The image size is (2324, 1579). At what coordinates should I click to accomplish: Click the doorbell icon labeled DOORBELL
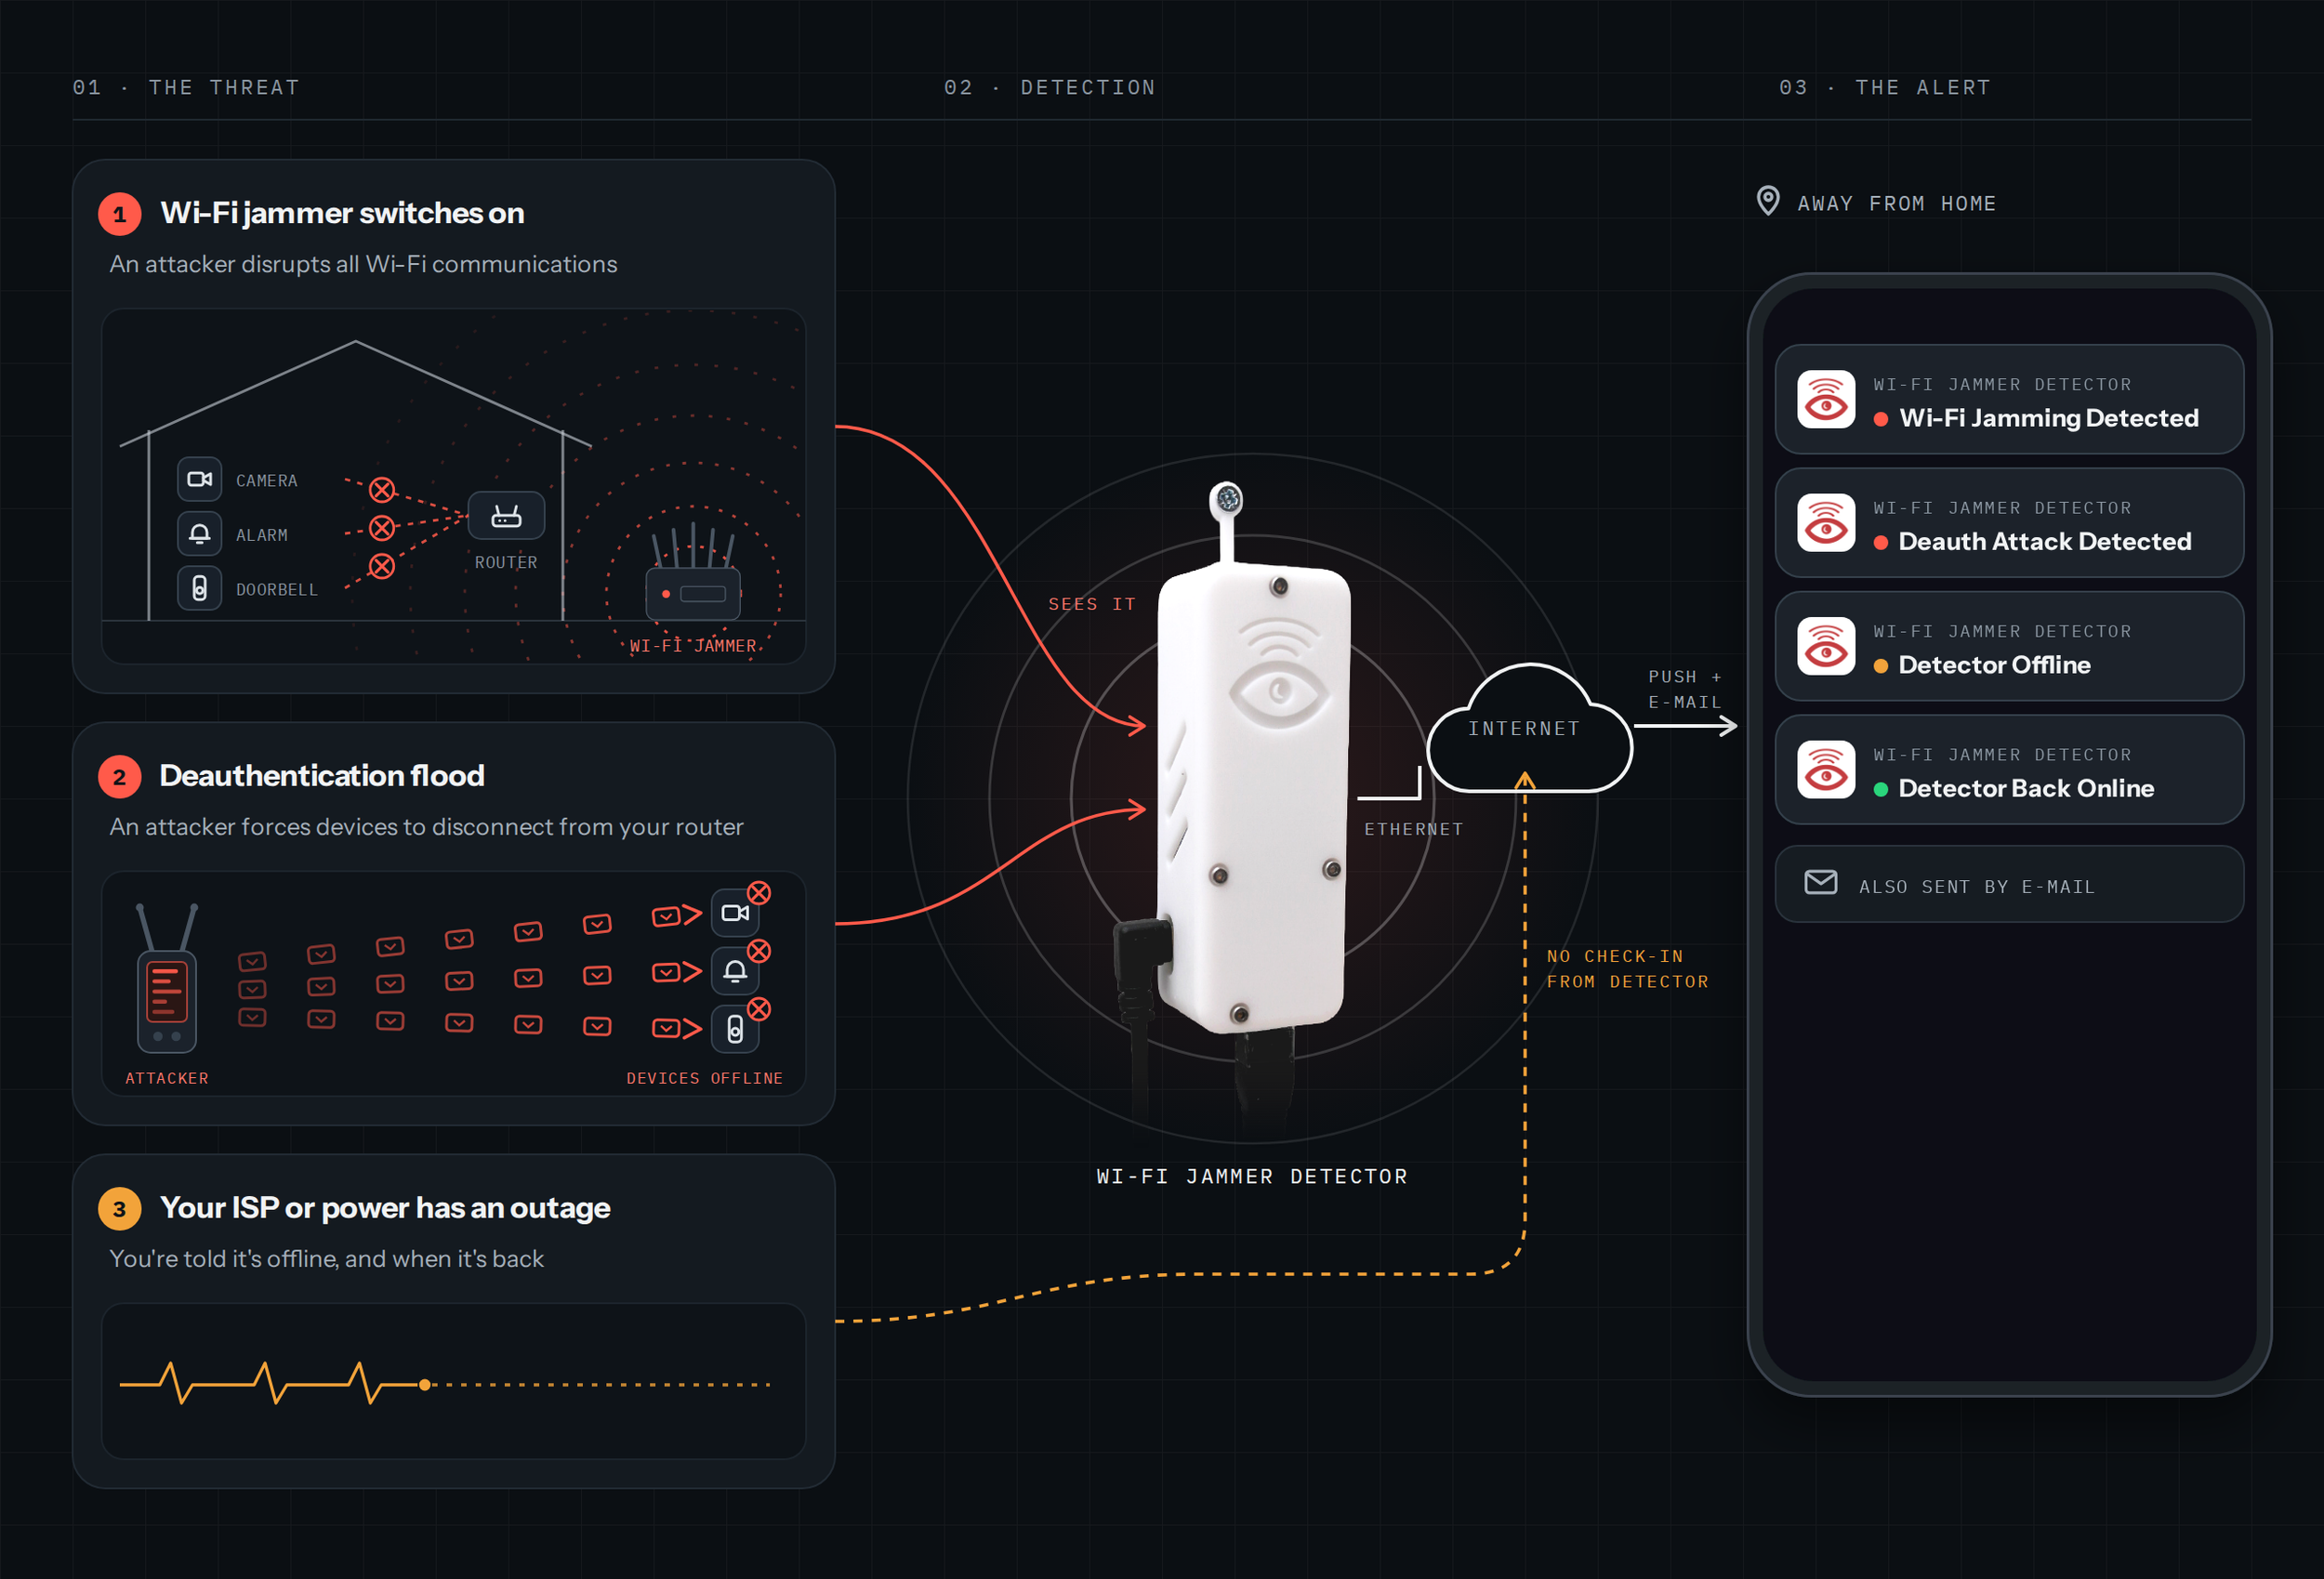point(199,588)
